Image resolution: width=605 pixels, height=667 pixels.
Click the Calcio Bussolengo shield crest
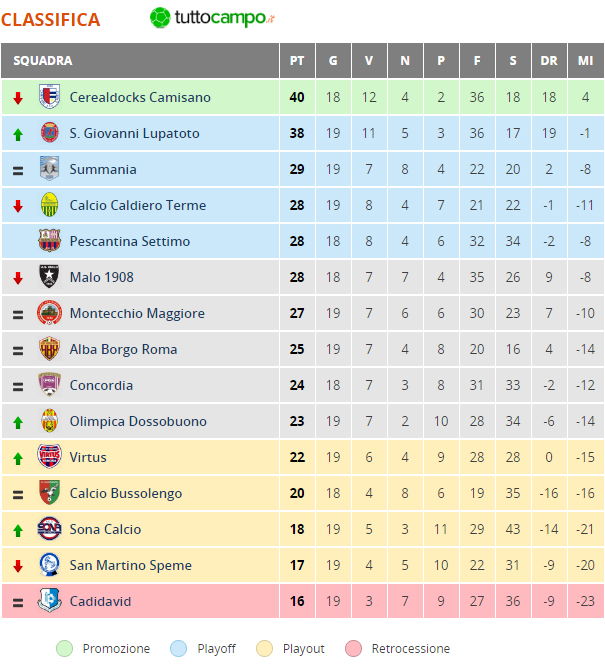tap(49, 492)
